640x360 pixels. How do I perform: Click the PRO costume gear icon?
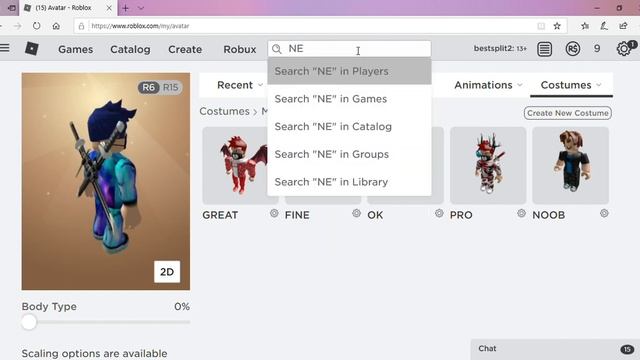[521, 213]
